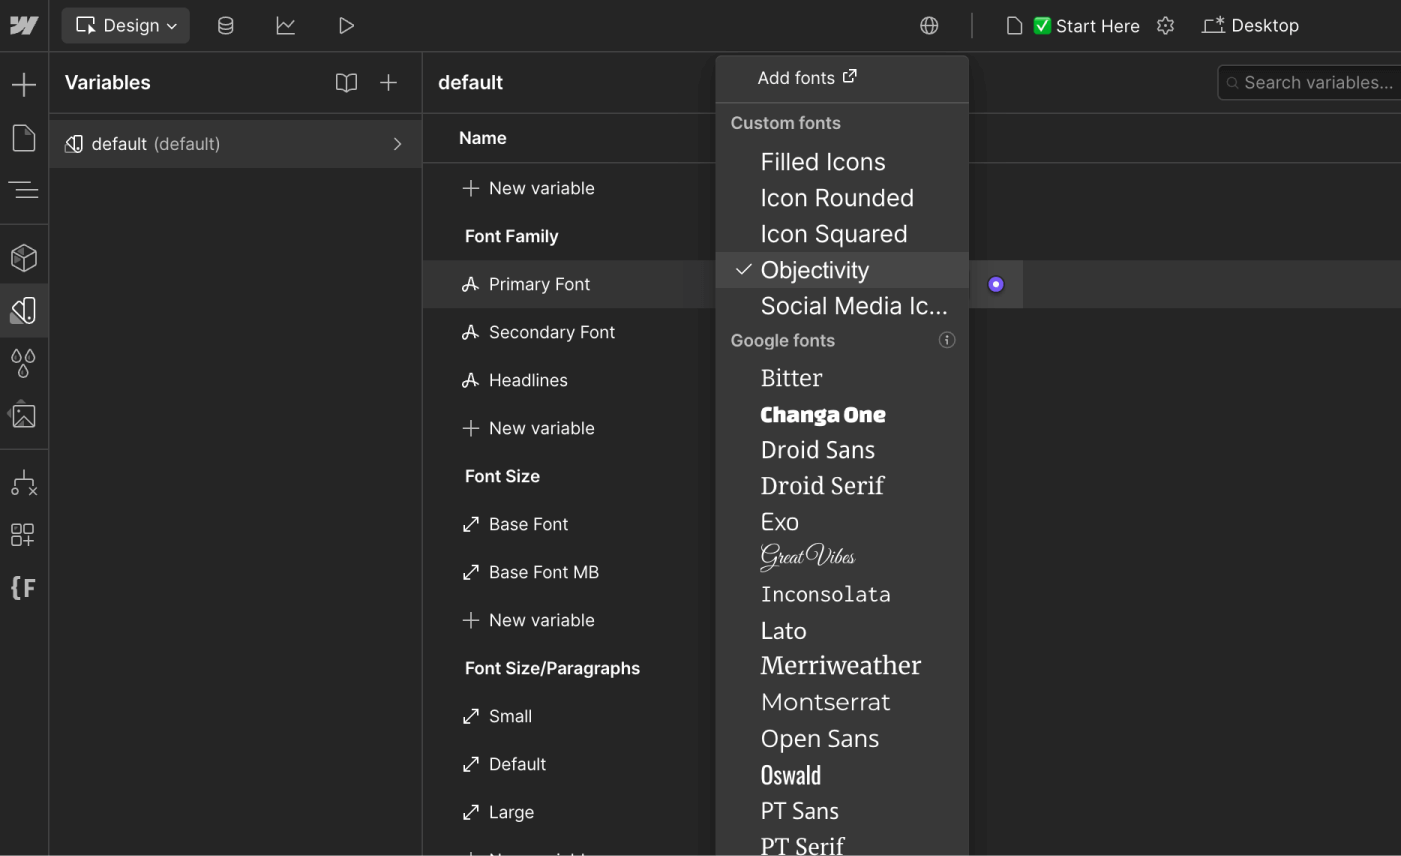The height and width of the screenshot is (856, 1401).
Task: Start preview with the play icon
Action: pyautogui.click(x=346, y=25)
